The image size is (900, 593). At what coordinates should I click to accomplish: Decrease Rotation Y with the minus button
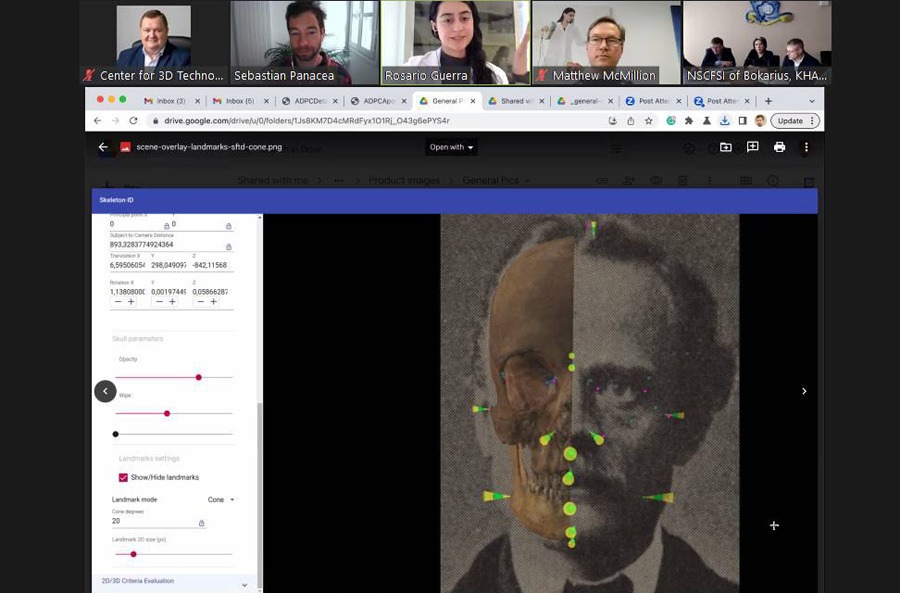click(x=157, y=302)
